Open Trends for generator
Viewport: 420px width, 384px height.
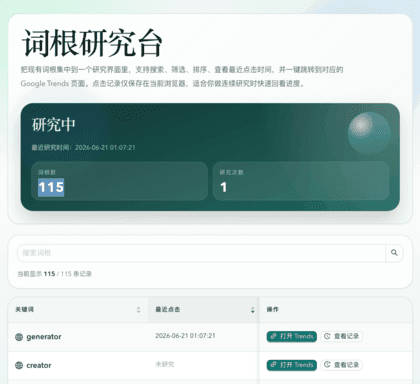click(x=292, y=336)
